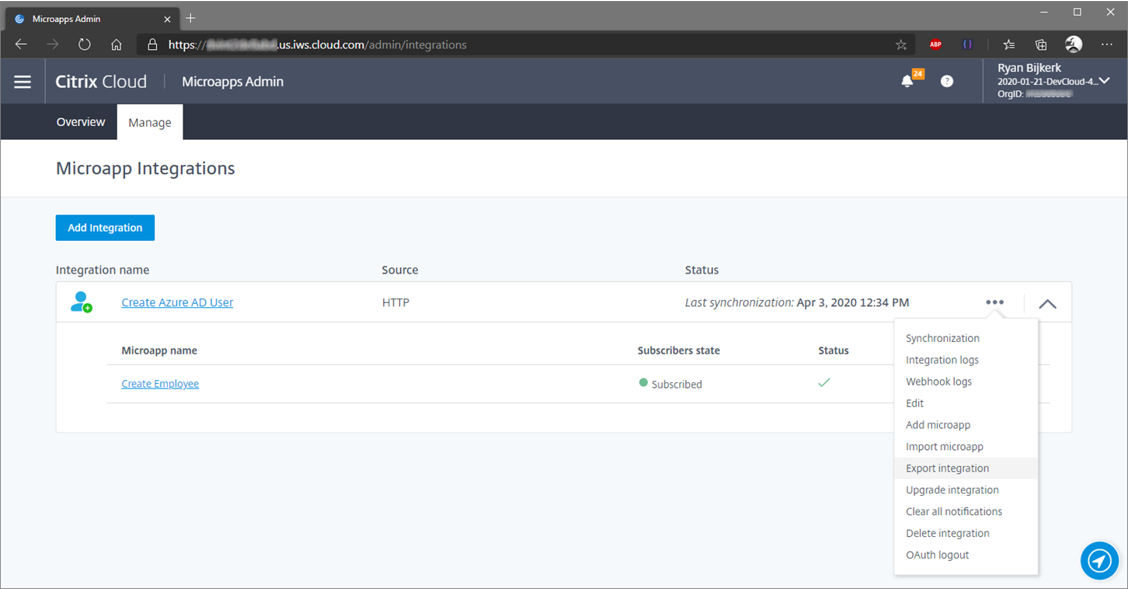The height and width of the screenshot is (589, 1128).
Task: Click the ABP extension icon
Action: [935, 45]
